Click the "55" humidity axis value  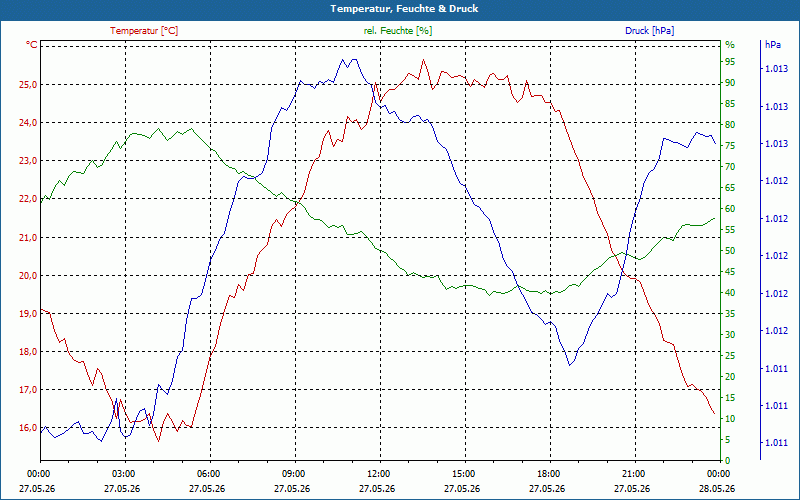click(x=730, y=230)
